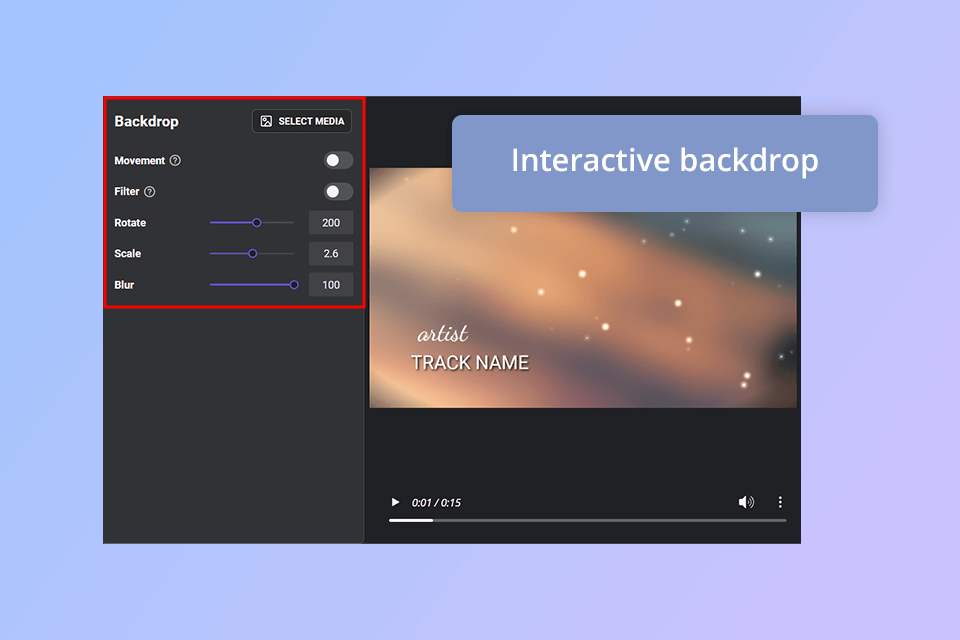
Task: Click the 'artist' script text in preview
Action: [443, 334]
